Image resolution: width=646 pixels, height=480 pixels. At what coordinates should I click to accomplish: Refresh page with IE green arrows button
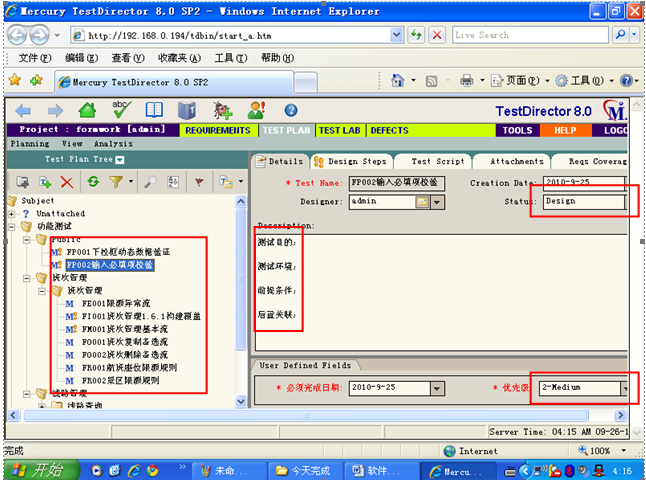pyautogui.click(x=416, y=35)
